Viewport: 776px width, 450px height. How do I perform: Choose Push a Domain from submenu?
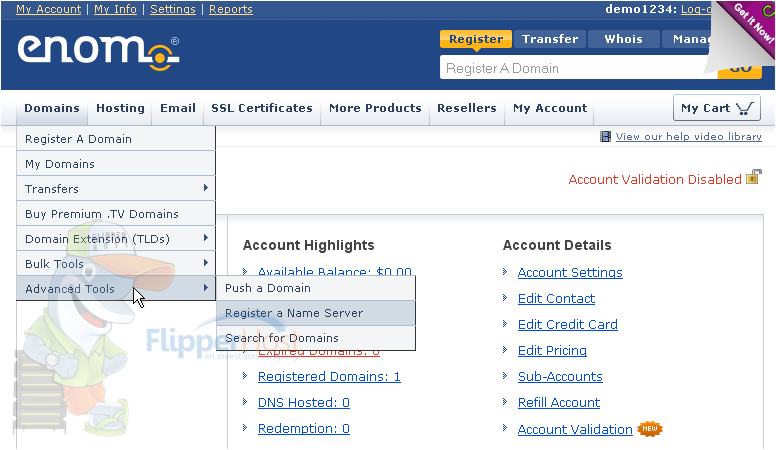pyautogui.click(x=316, y=288)
